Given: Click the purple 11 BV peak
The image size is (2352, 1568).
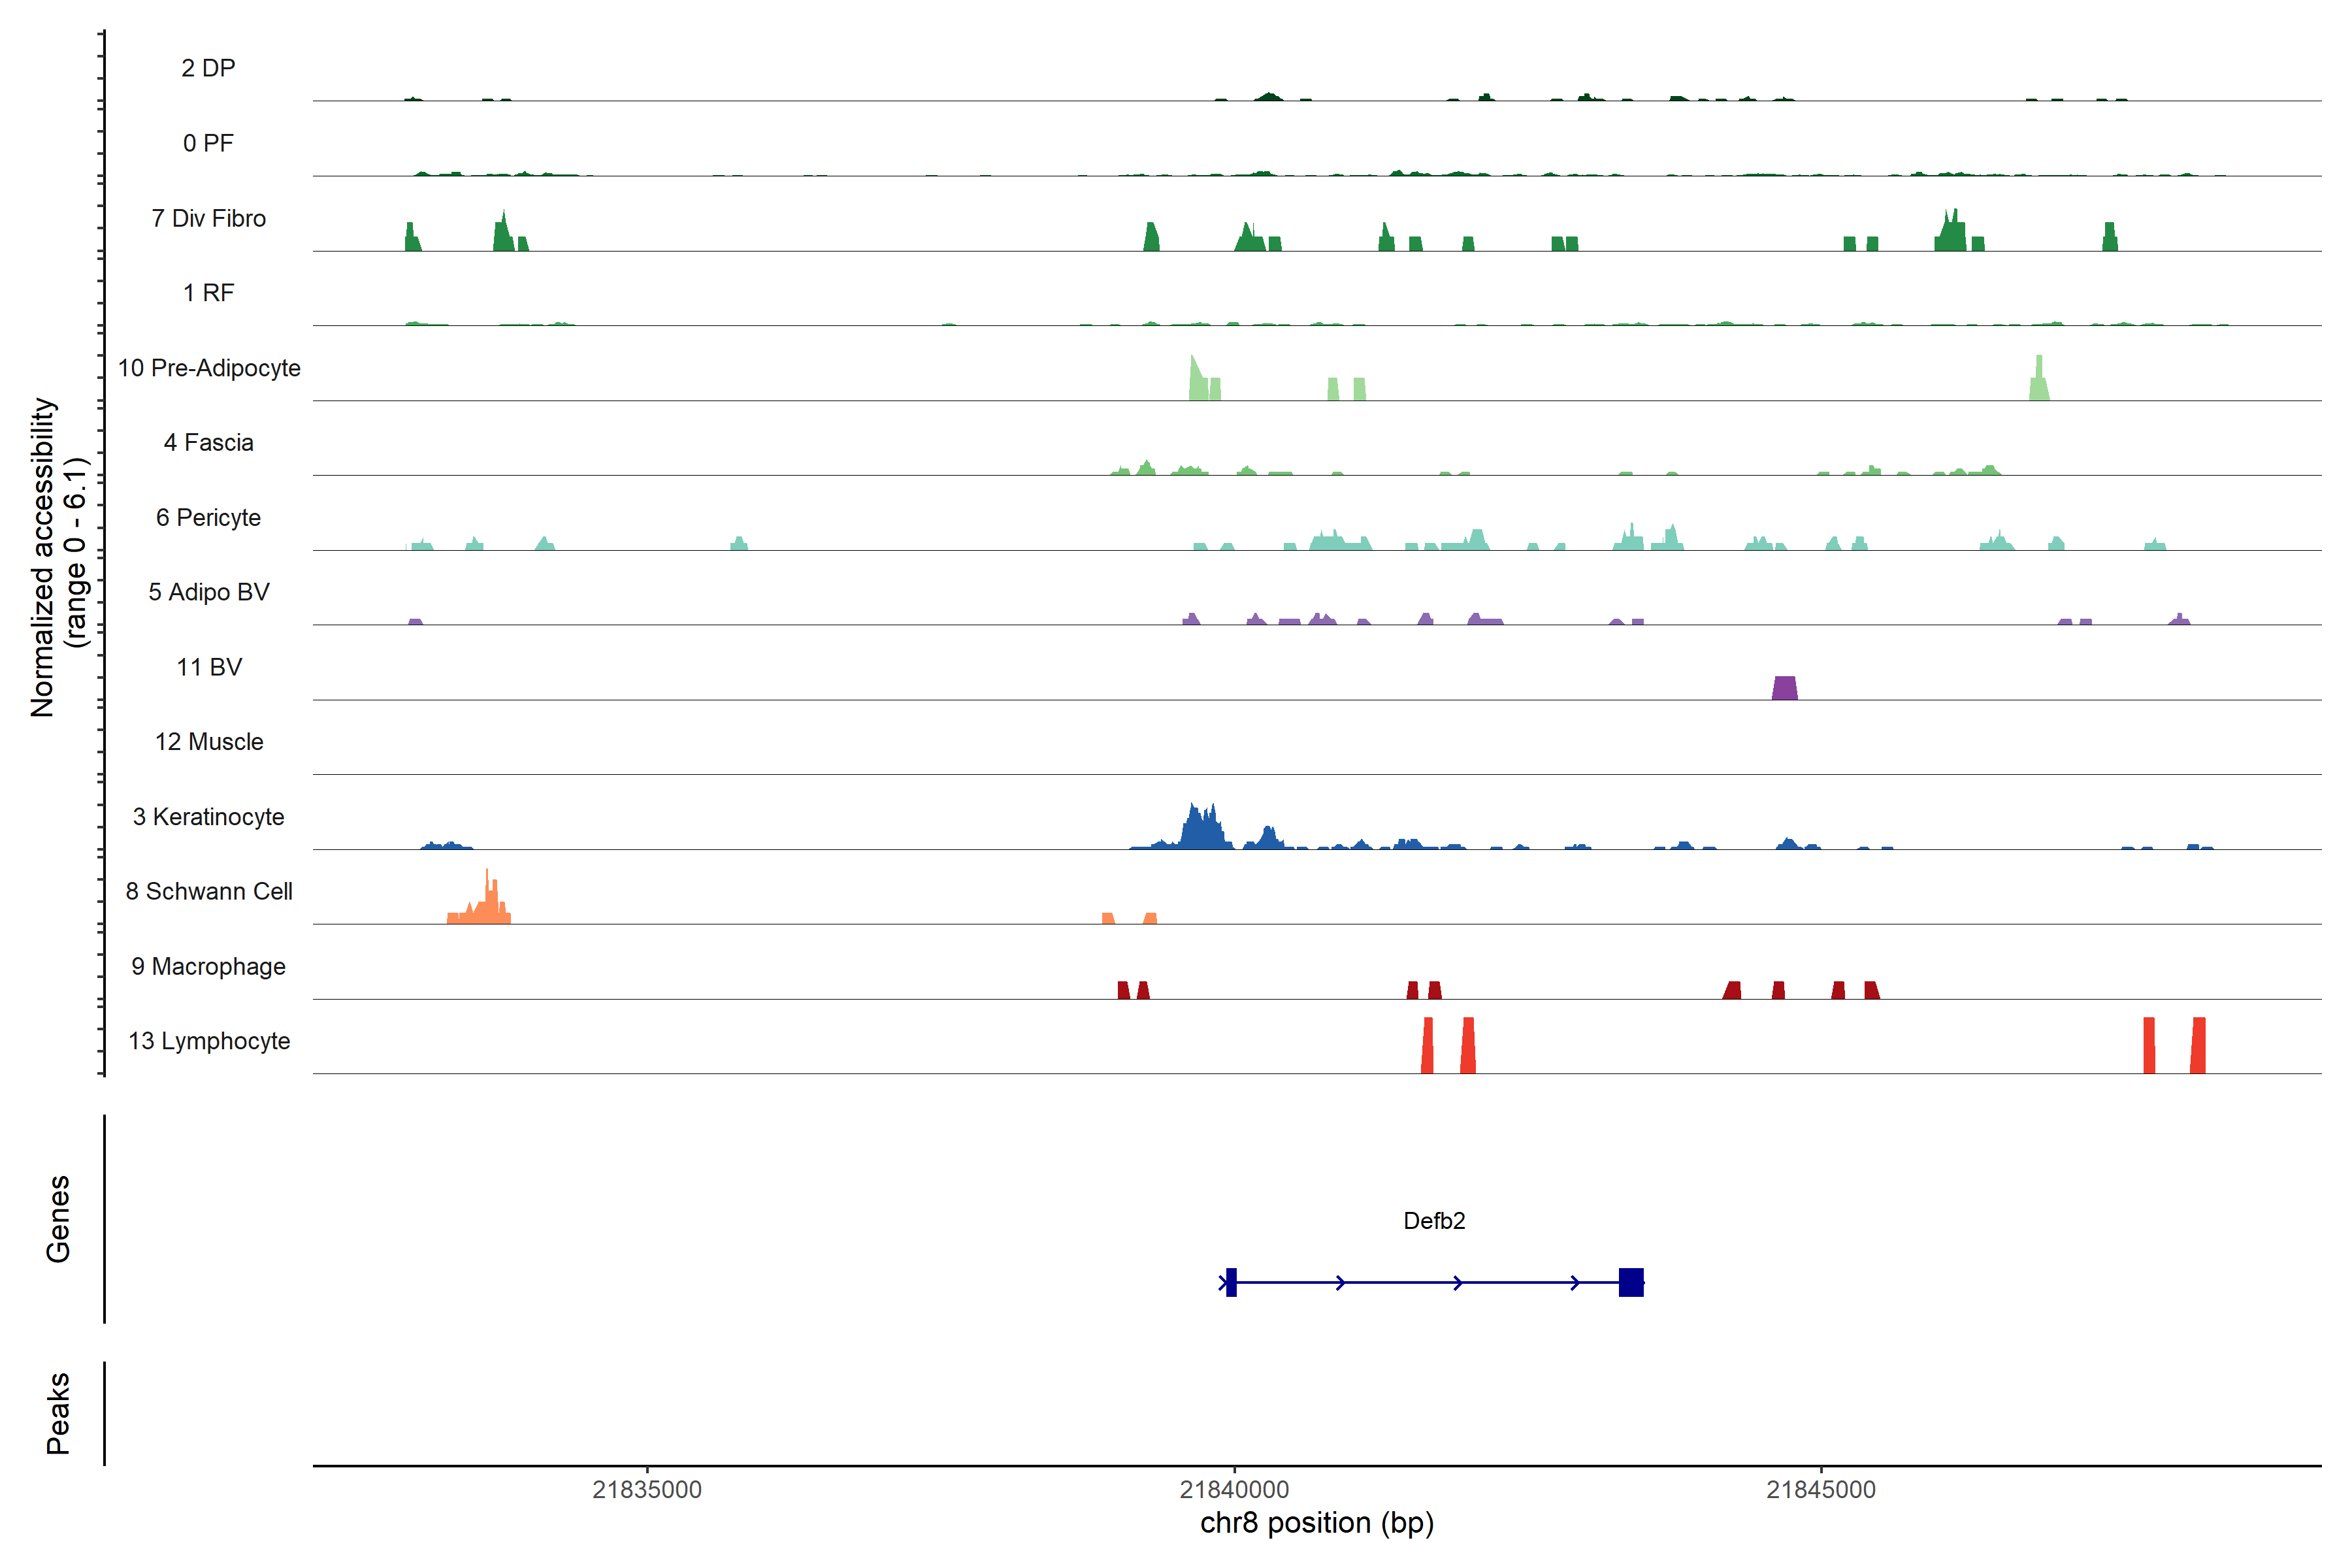Looking at the screenshot, I should pos(1784,688).
